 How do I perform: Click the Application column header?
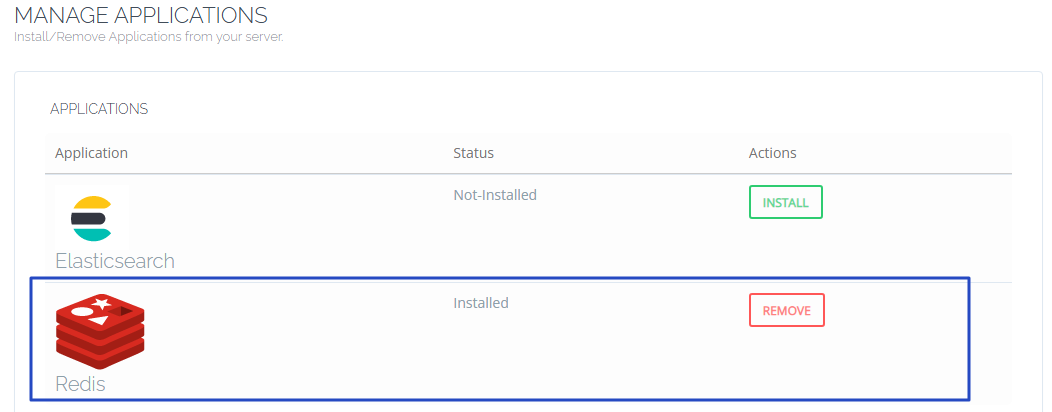pos(91,153)
